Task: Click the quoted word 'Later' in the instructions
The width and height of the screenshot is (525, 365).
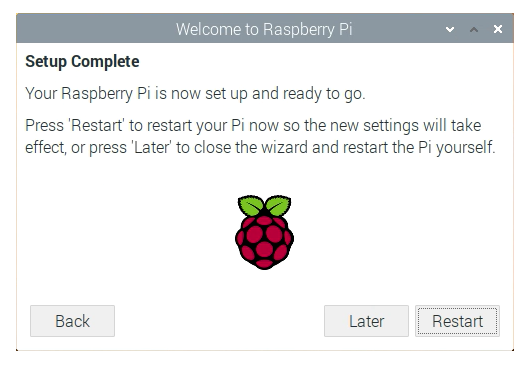Action: (x=151, y=147)
